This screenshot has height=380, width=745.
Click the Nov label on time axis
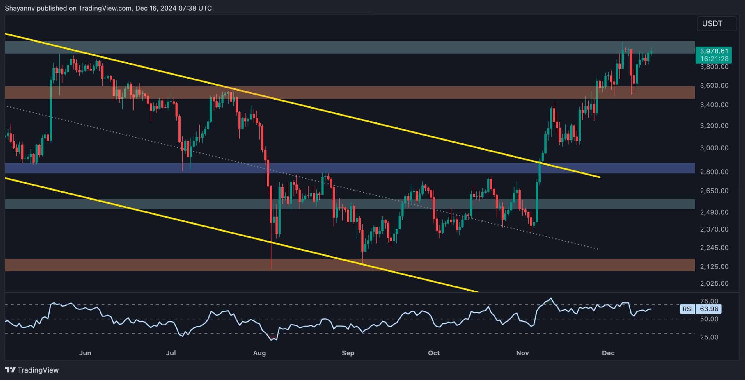(x=524, y=353)
